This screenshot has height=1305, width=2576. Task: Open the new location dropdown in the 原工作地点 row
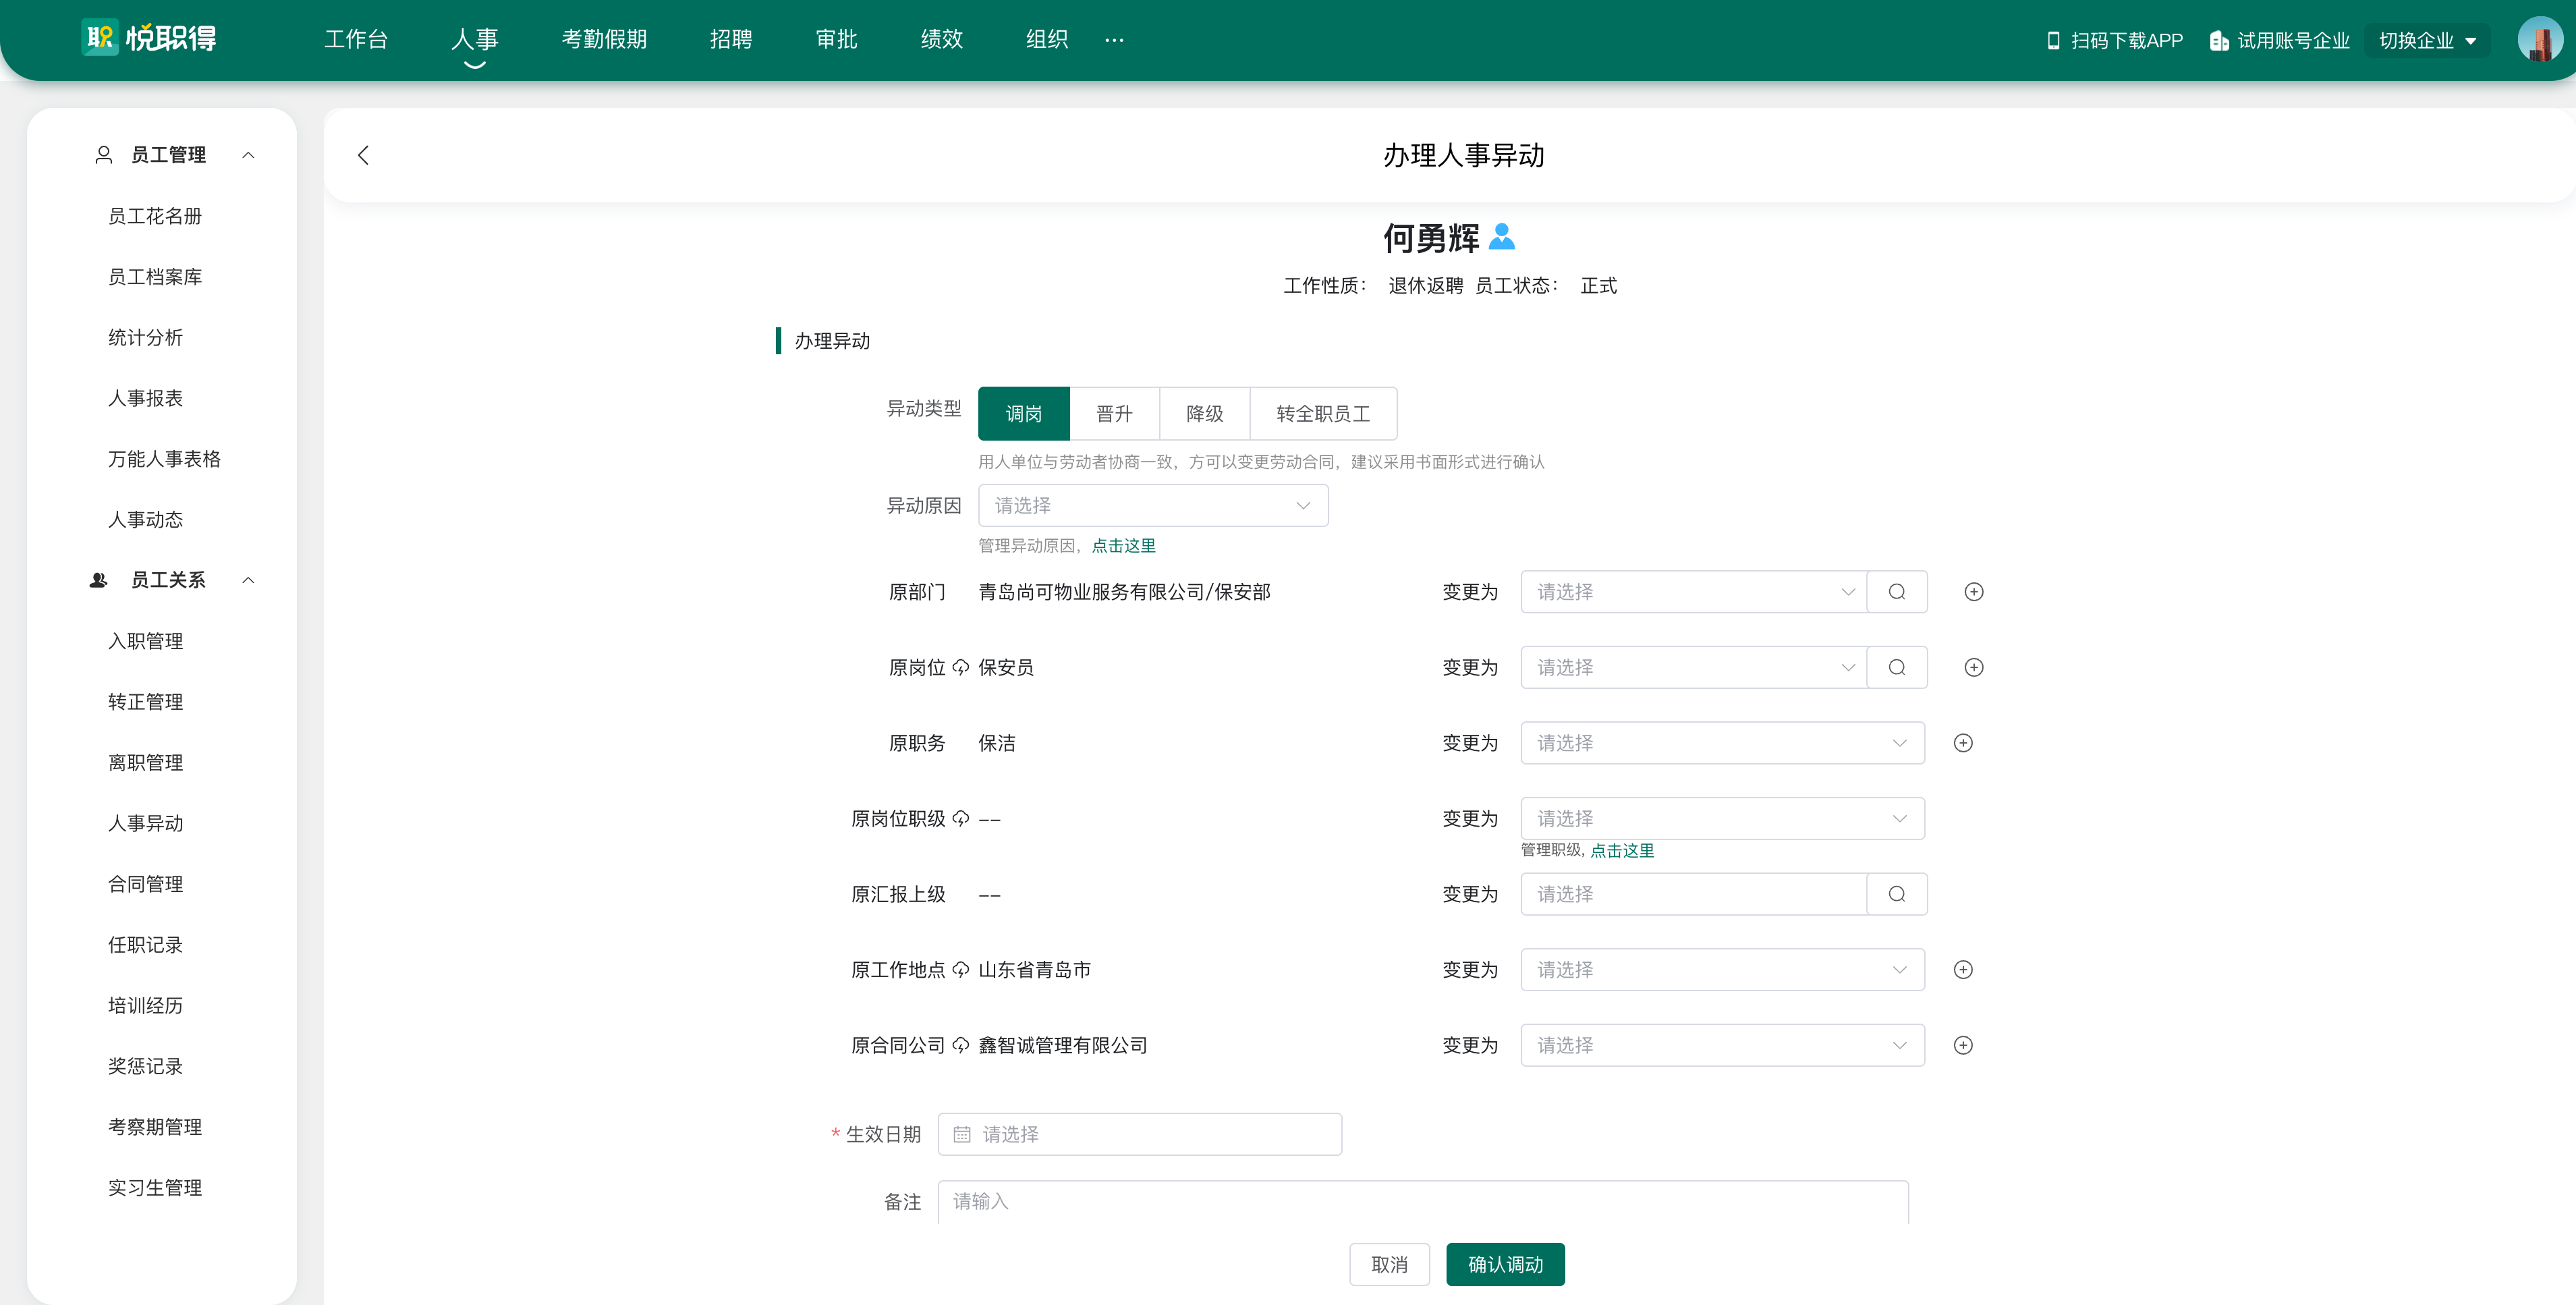pyautogui.click(x=1722, y=970)
